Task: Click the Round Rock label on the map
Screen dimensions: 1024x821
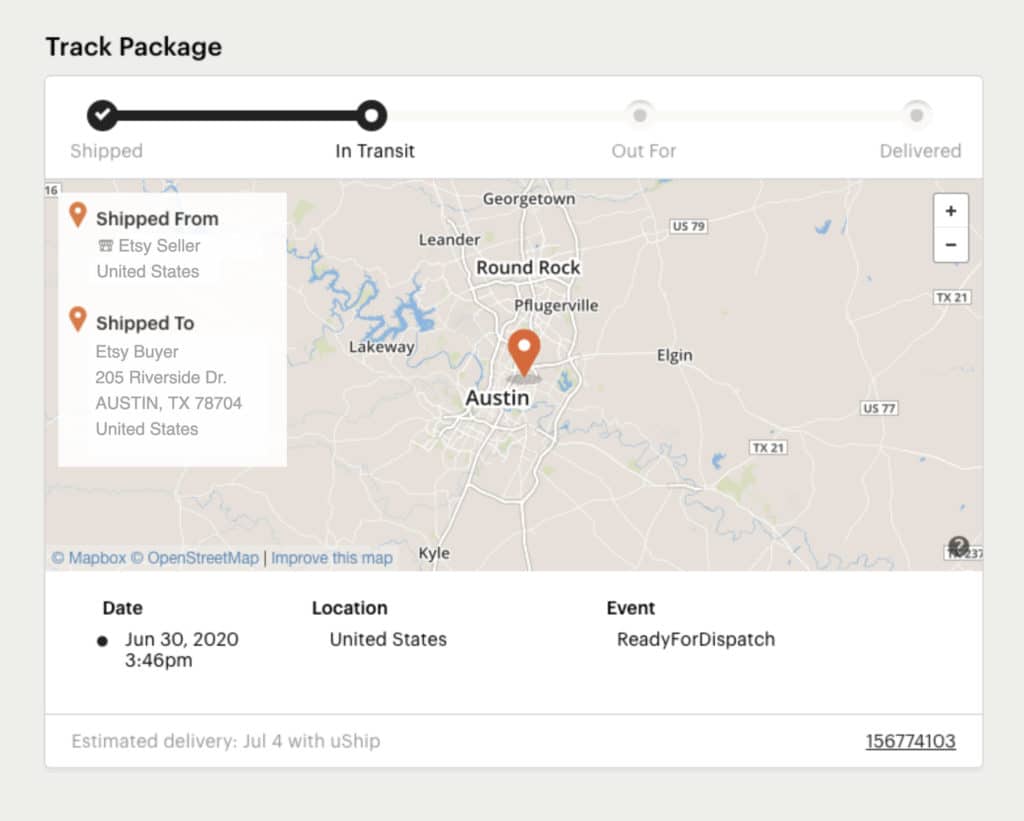Action: point(528,268)
